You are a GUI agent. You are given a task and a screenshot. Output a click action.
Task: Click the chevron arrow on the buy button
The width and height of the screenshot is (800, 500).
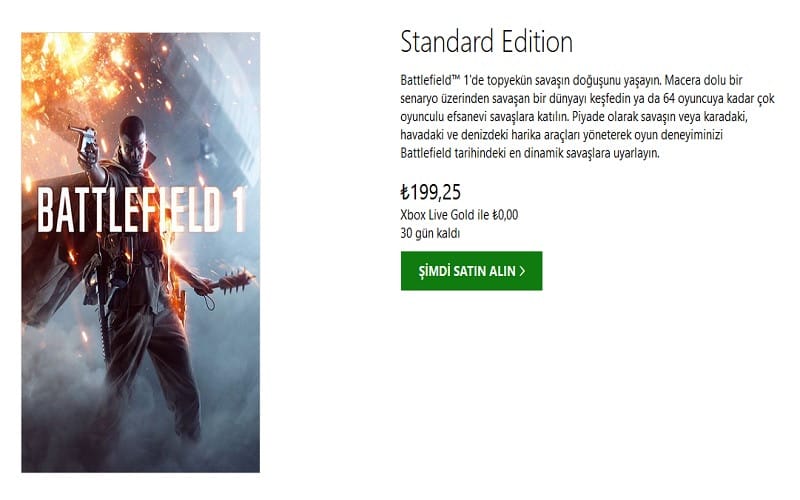pos(523,271)
